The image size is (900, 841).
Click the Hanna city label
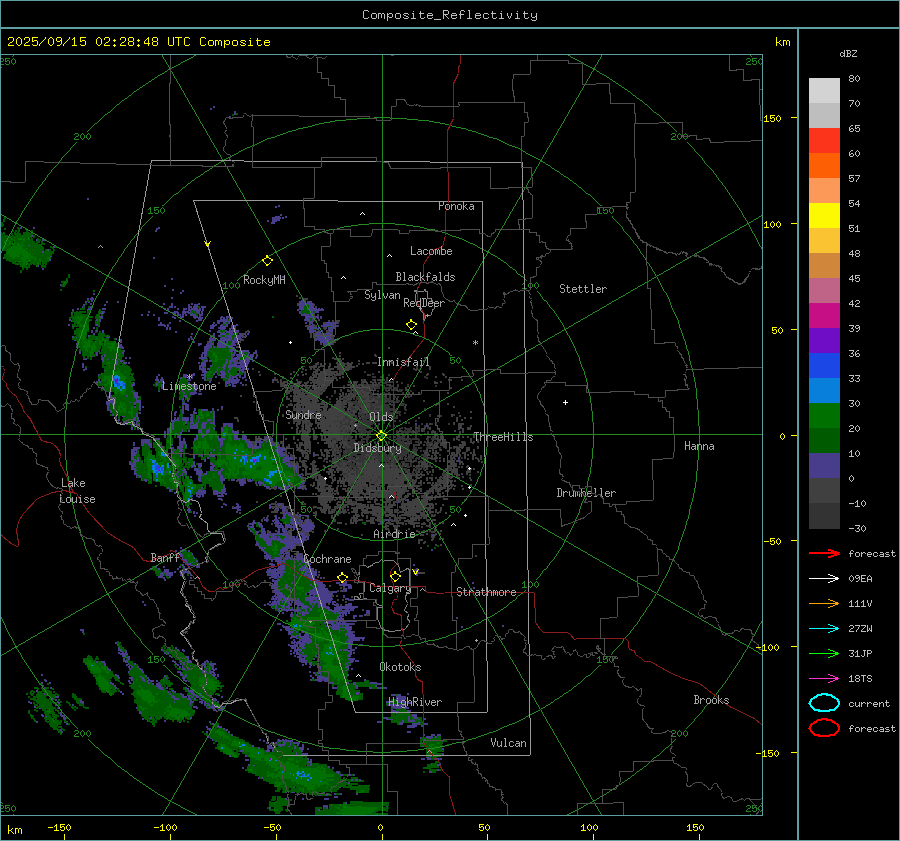(699, 446)
